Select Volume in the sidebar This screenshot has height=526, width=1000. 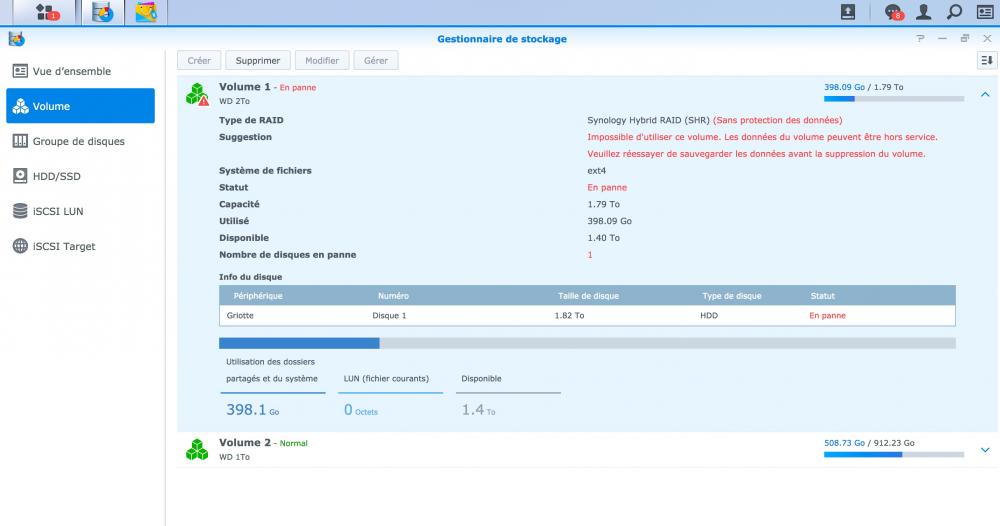[80, 106]
